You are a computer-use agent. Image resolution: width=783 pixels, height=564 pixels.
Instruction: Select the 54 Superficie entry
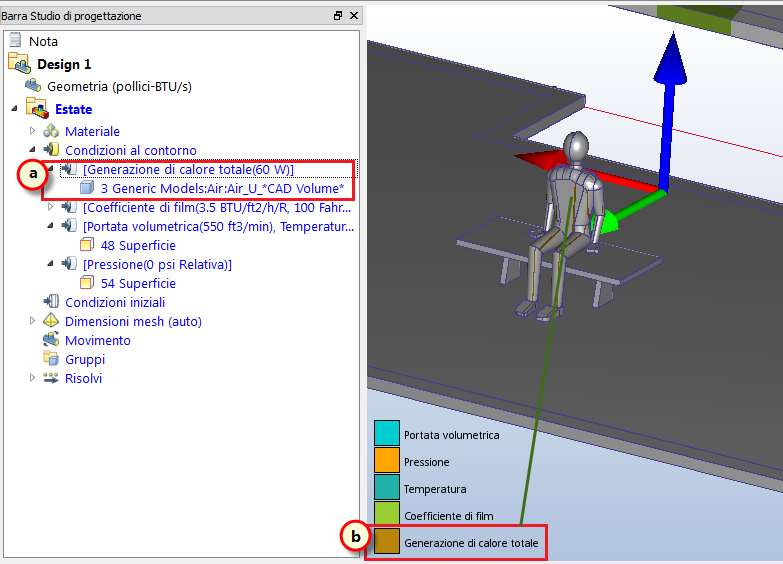(x=138, y=284)
